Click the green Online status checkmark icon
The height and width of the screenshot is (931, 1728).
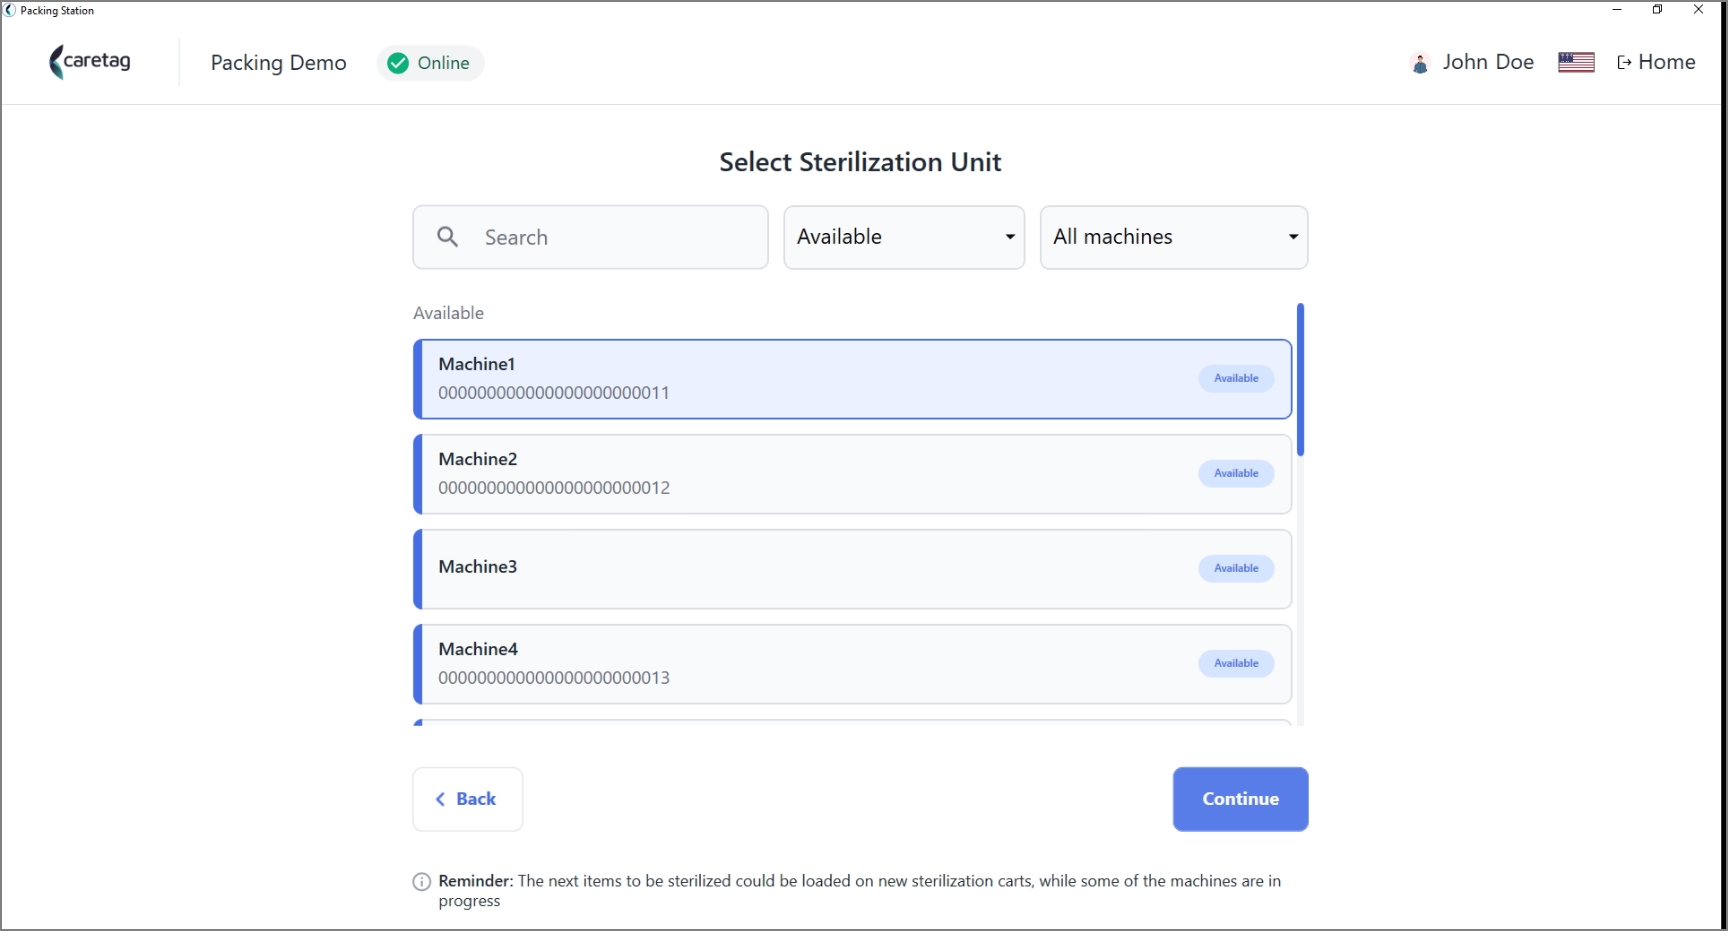[398, 63]
